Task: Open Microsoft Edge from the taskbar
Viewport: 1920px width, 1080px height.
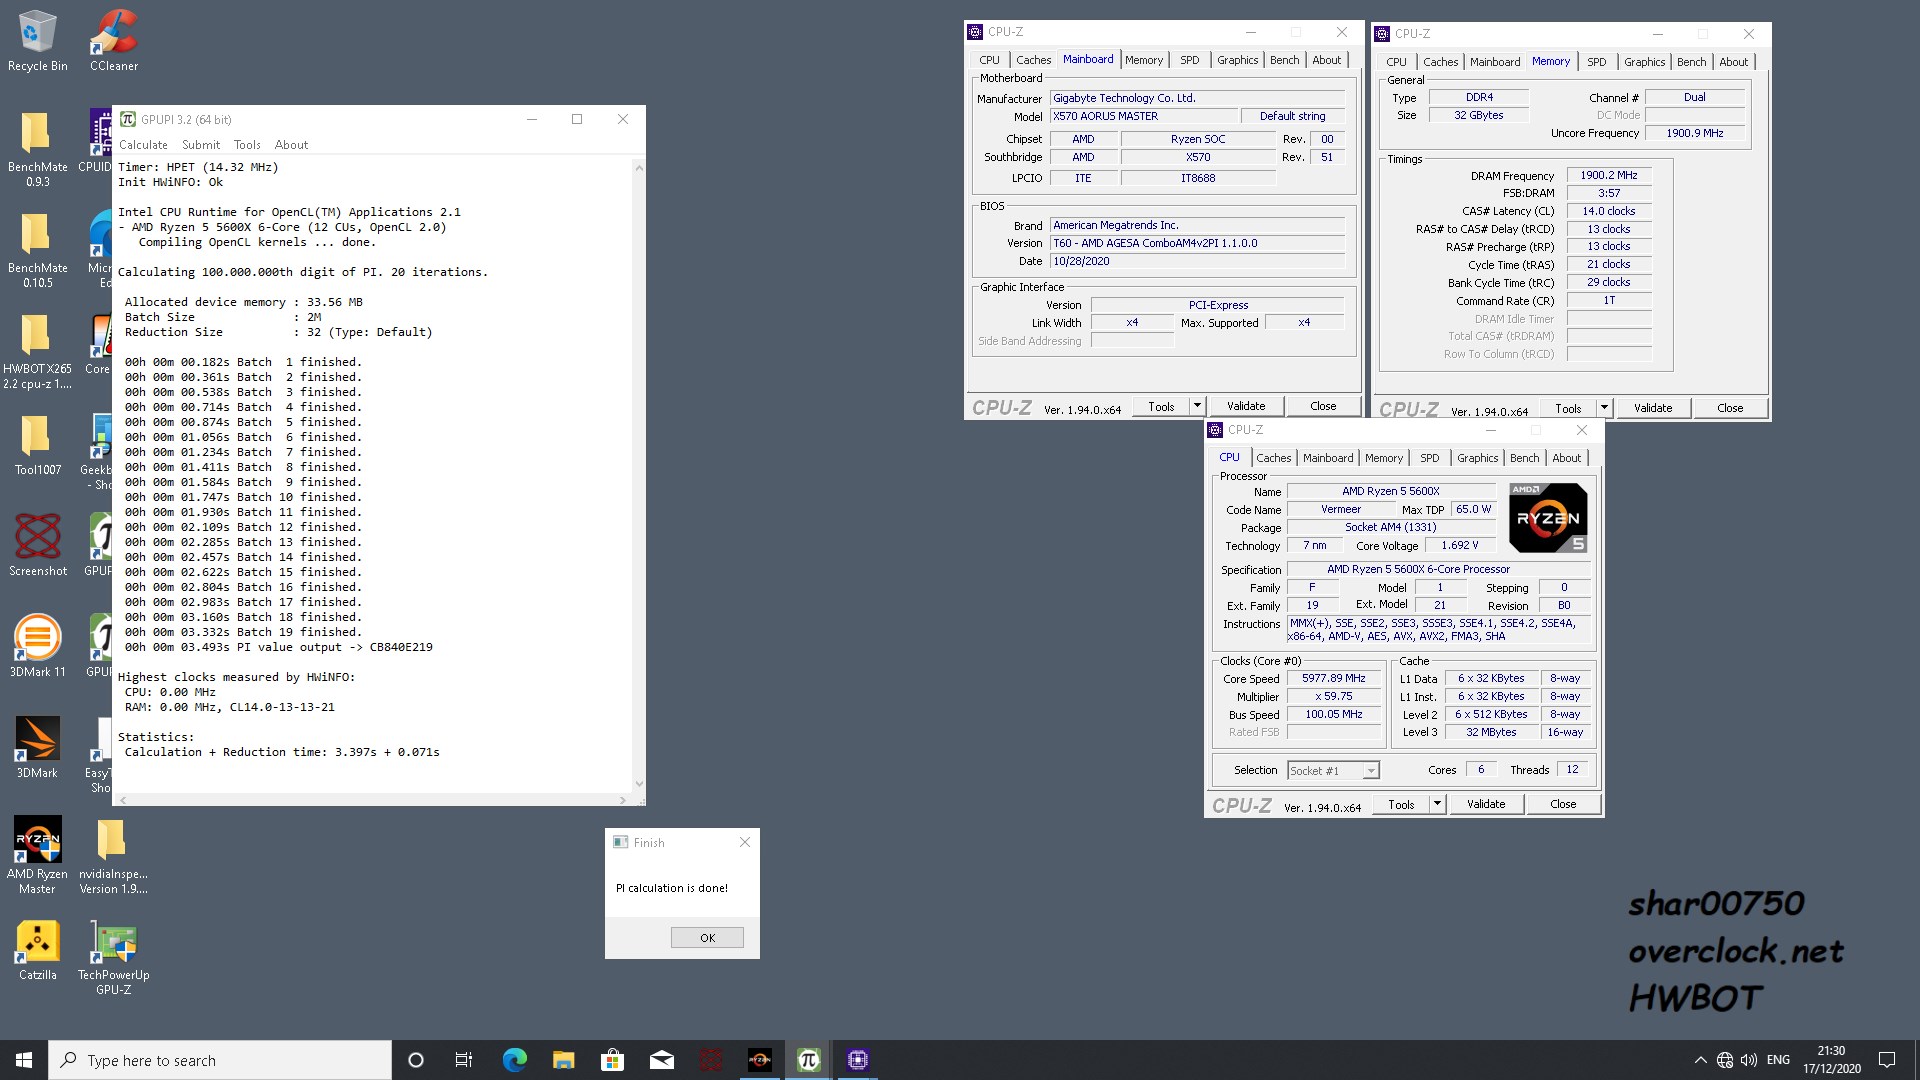Action: tap(514, 1060)
